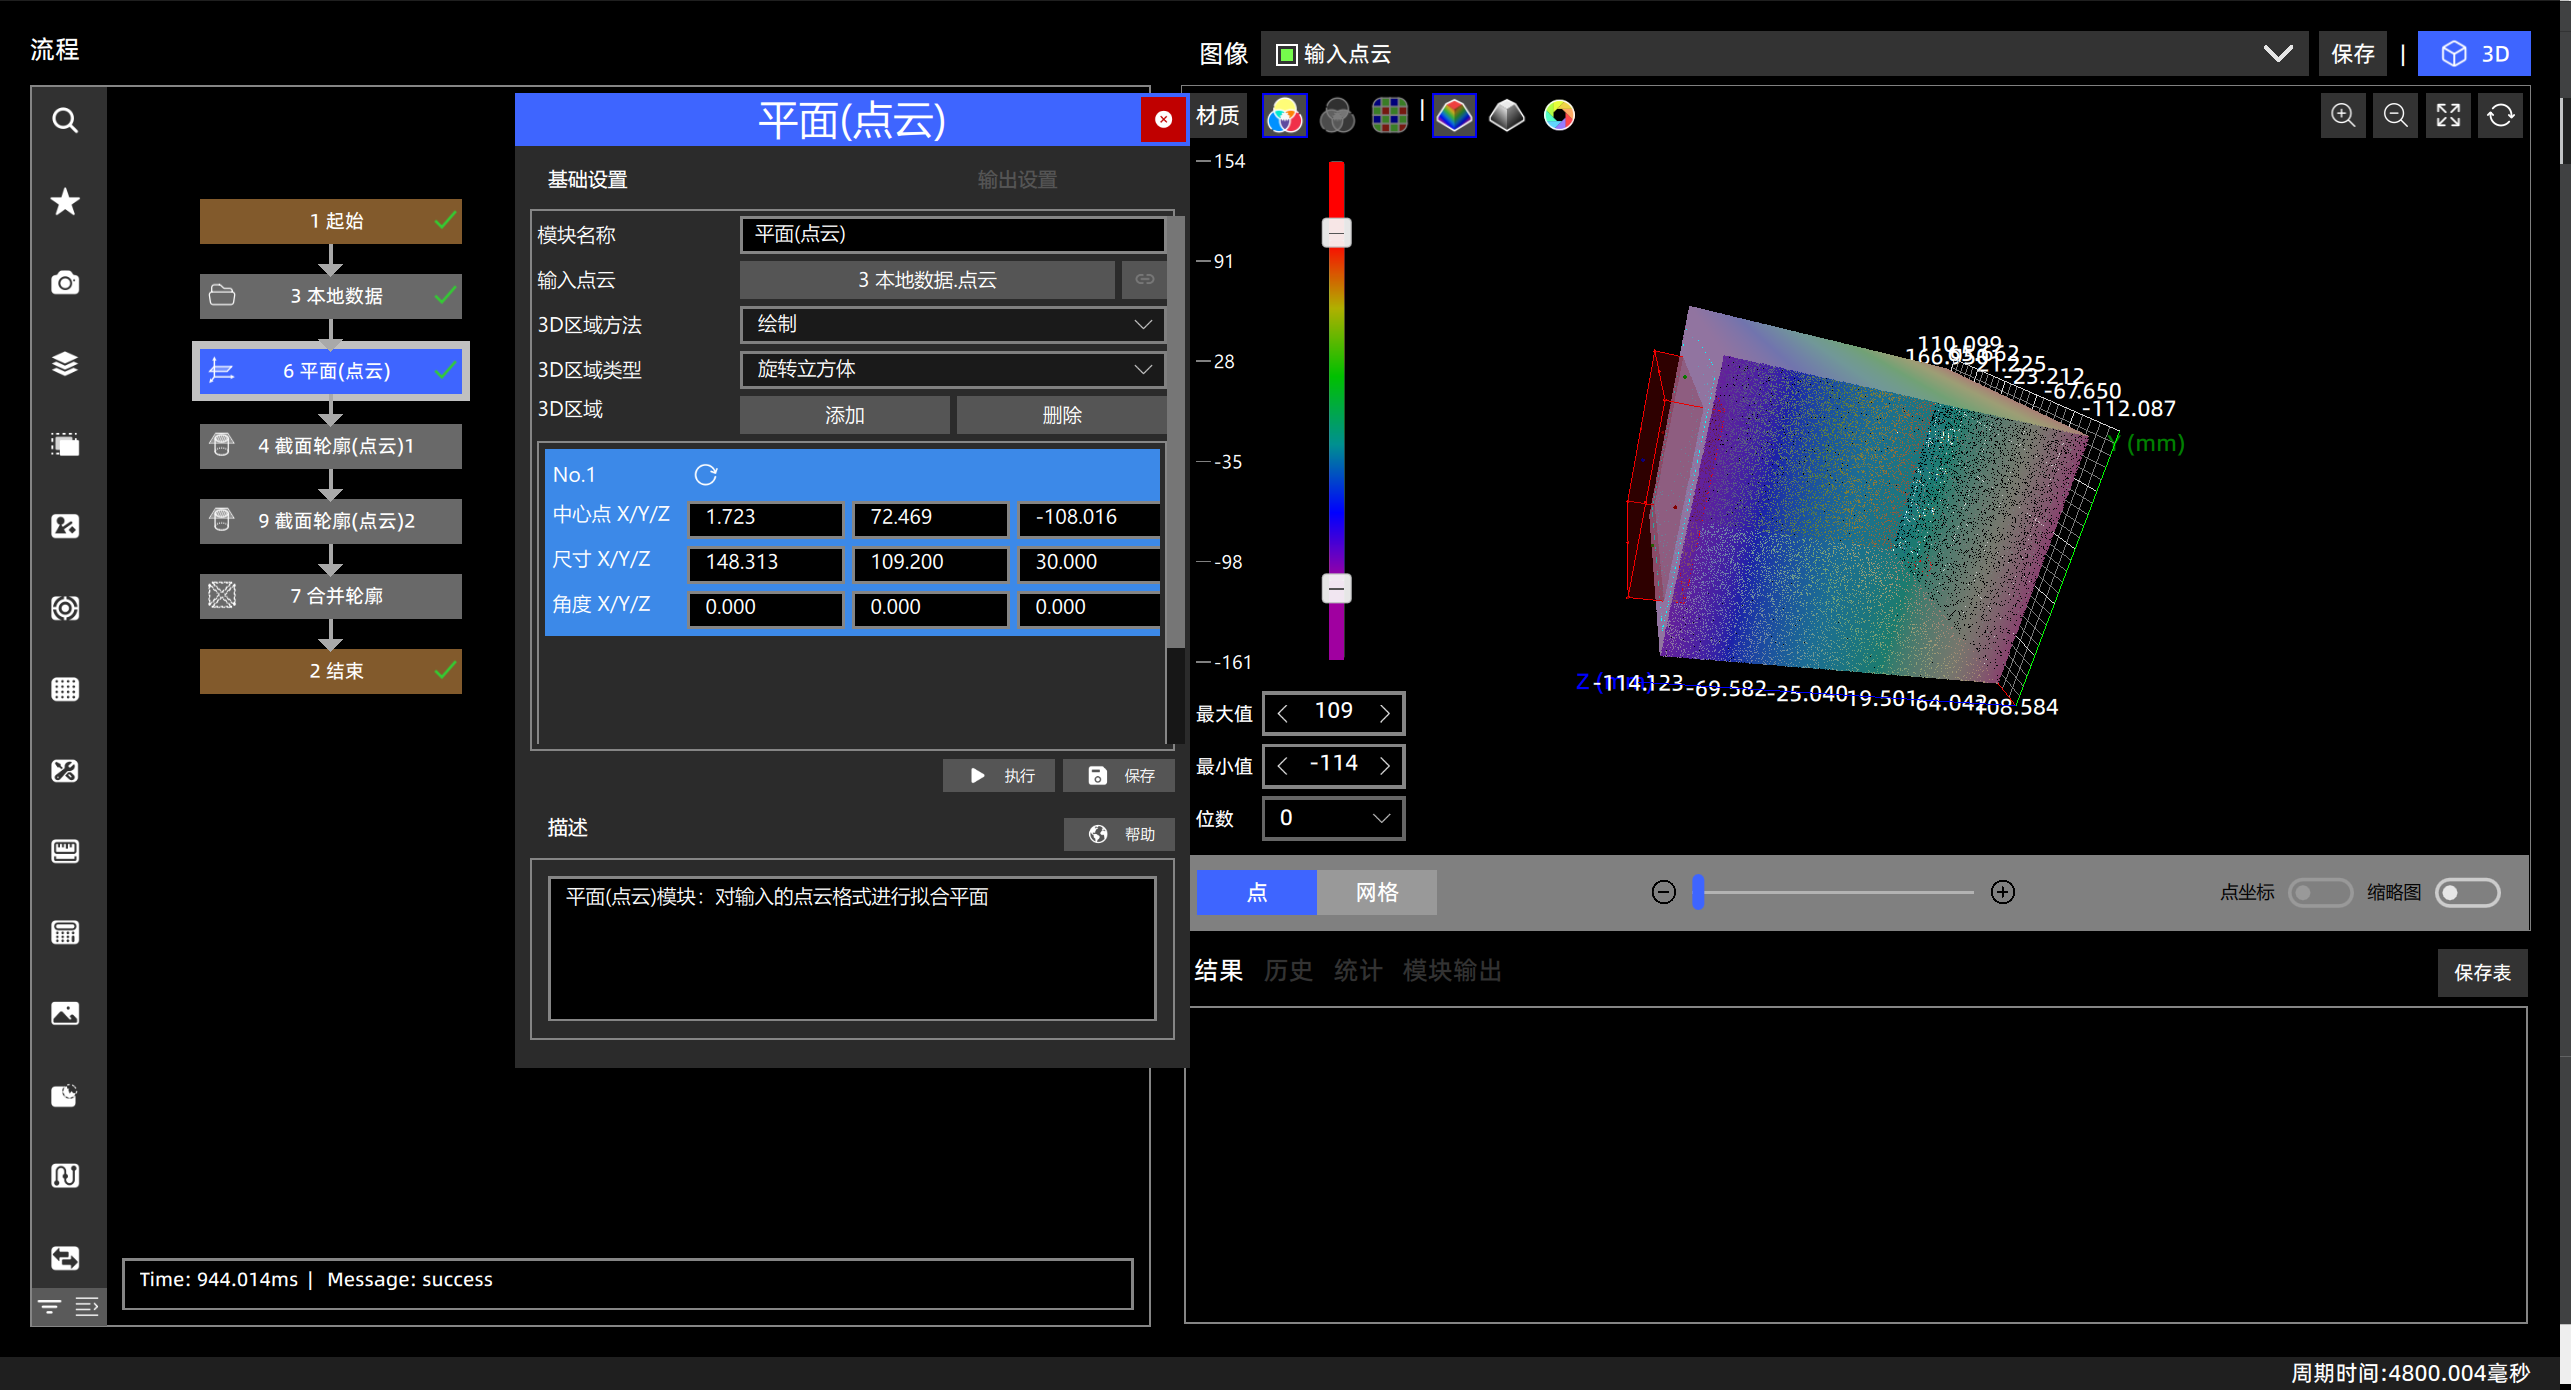Viewport: 2571px width, 1390px height.
Task: Select the gray solid cube rendering mode
Action: tap(1506, 116)
